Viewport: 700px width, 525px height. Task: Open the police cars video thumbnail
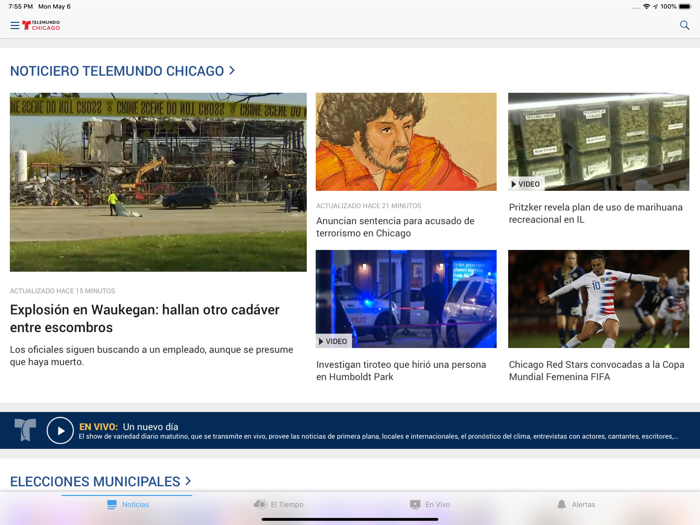tap(406, 299)
